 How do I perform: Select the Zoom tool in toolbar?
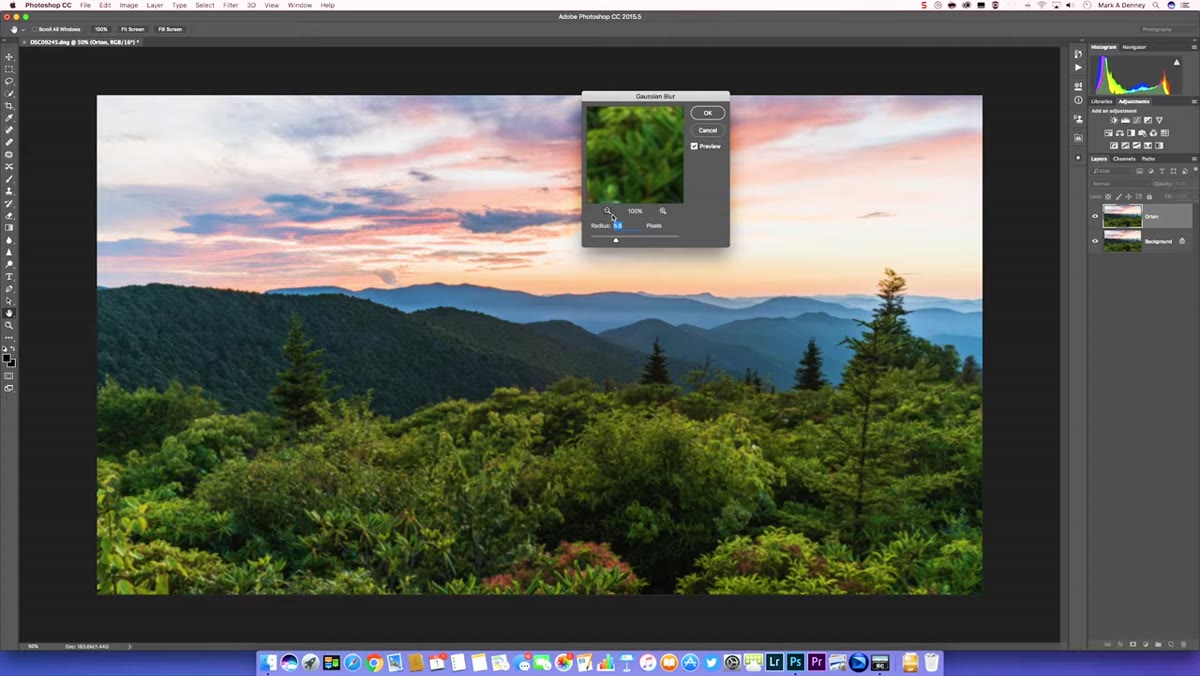10,326
